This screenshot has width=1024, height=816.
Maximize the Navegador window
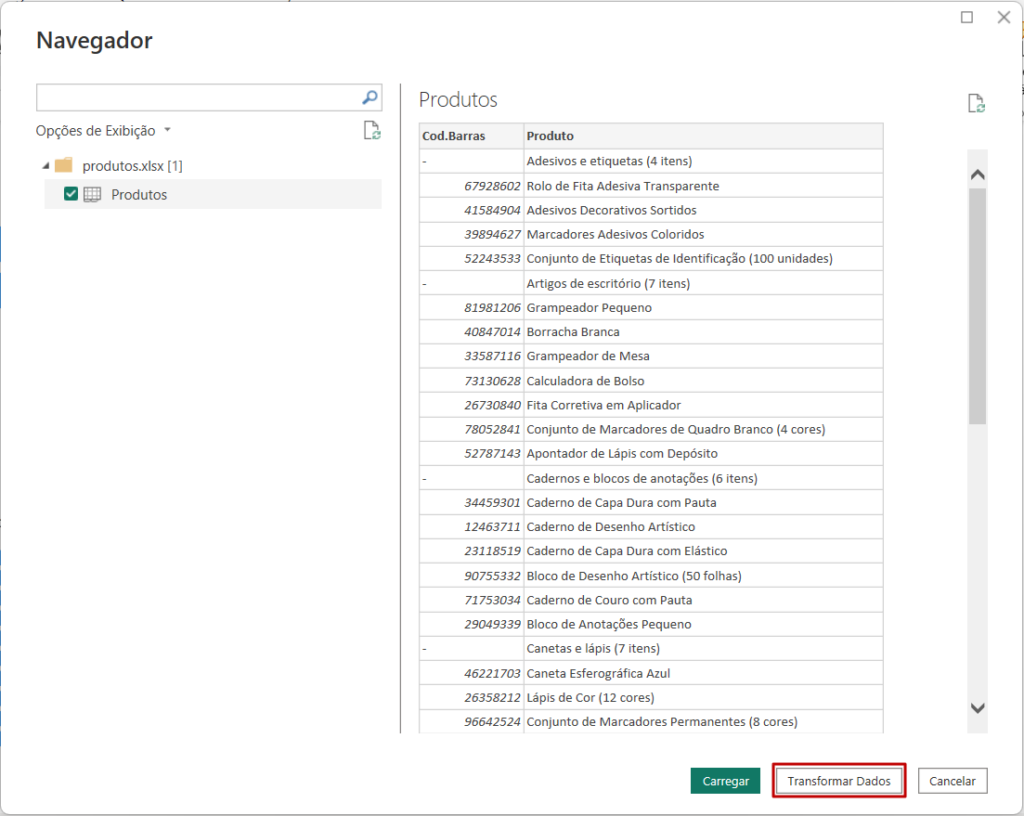pos(967,17)
